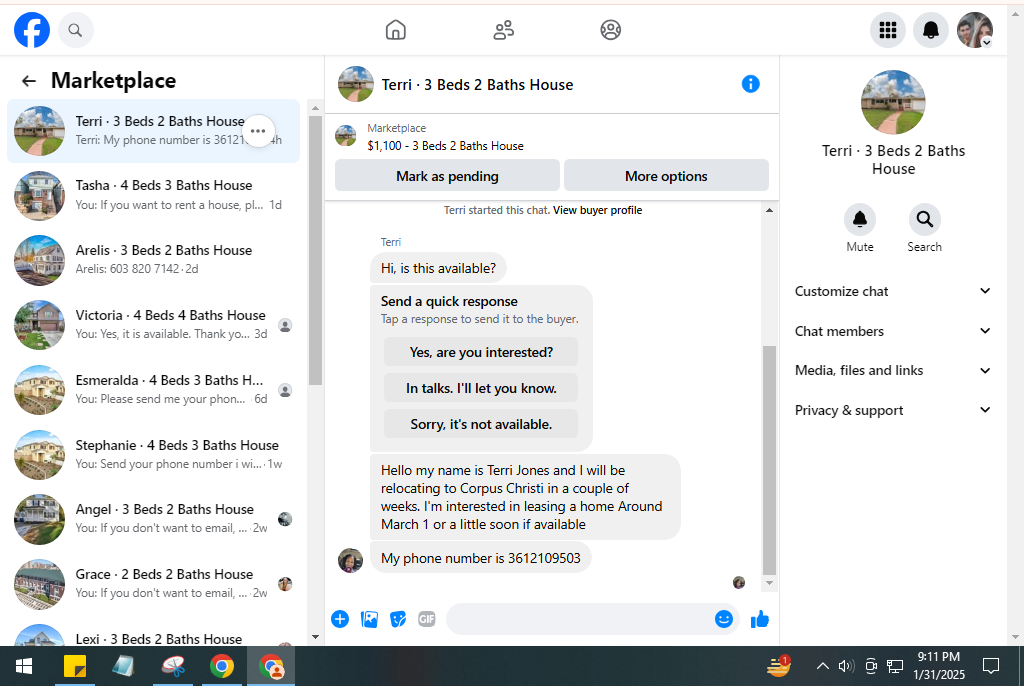
Task: Open the account profile picture menu
Action: (x=975, y=30)
